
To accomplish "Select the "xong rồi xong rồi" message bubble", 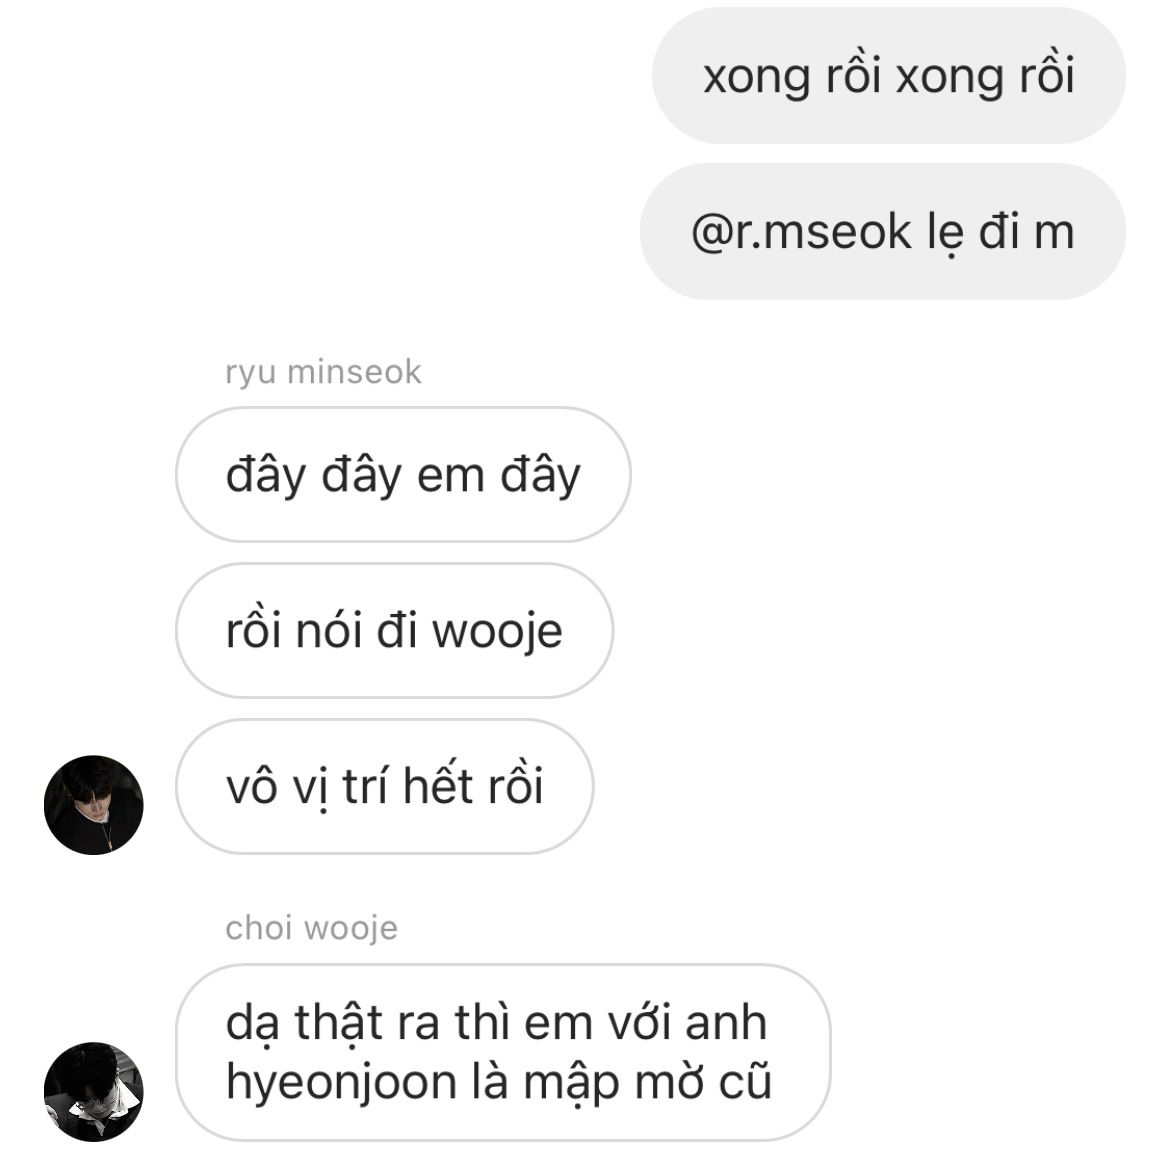I will pyautogui.click(x=889, y=75).
